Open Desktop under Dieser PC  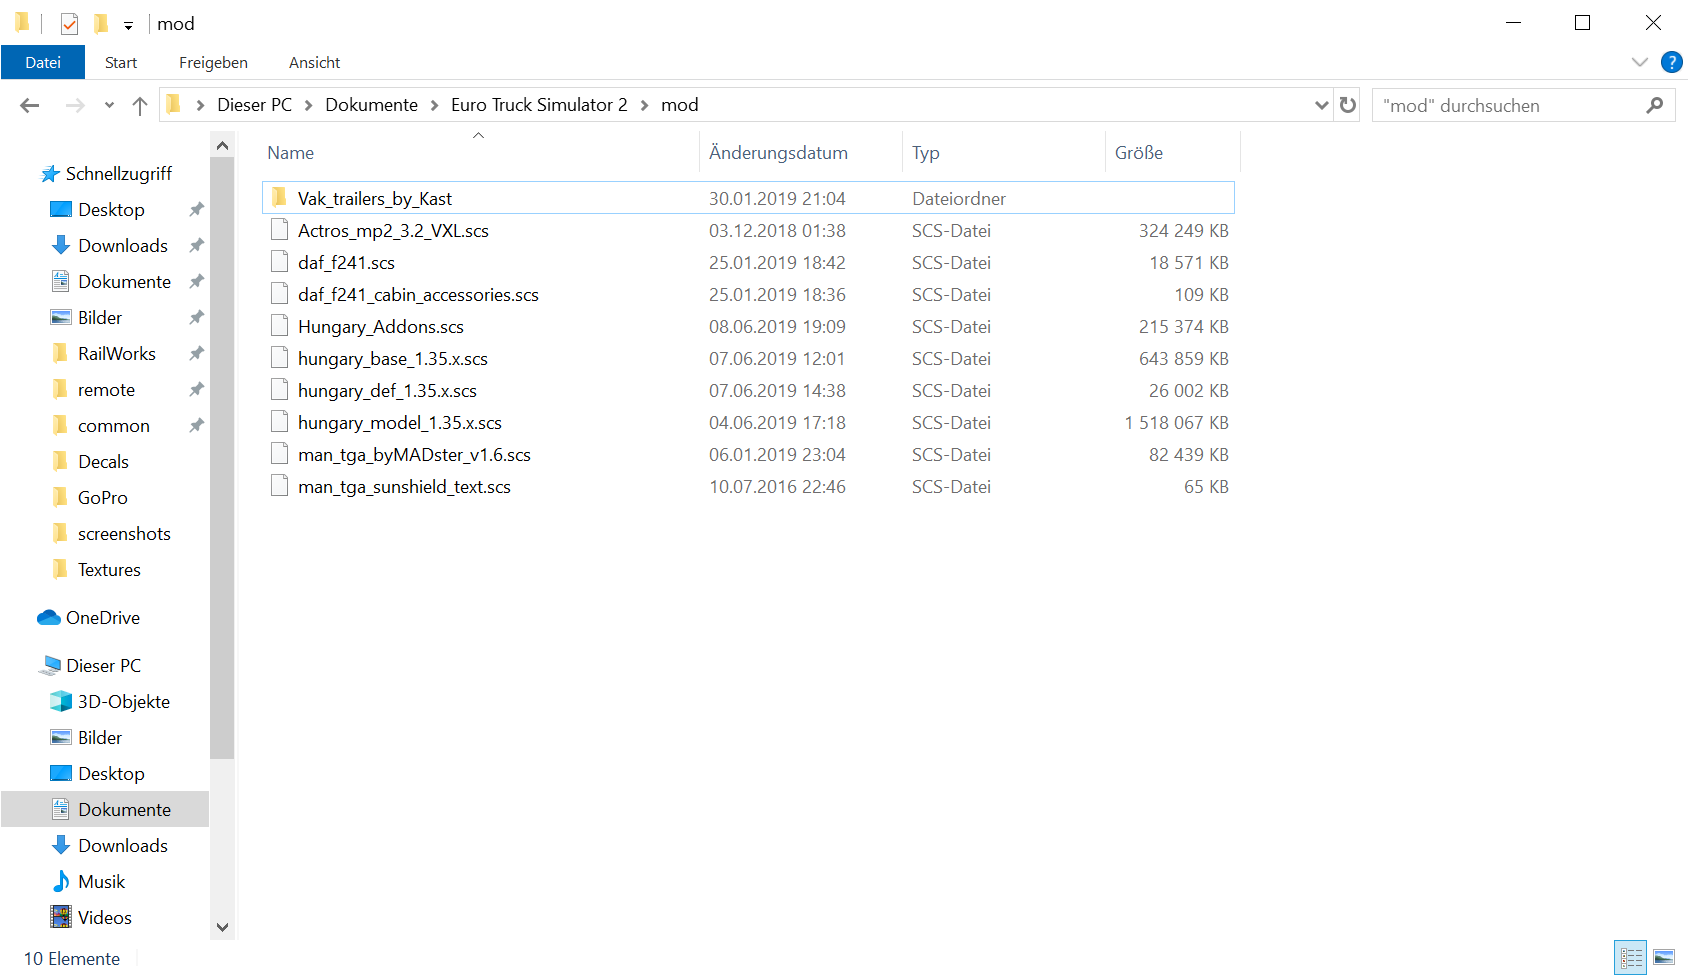pos(105,773)
